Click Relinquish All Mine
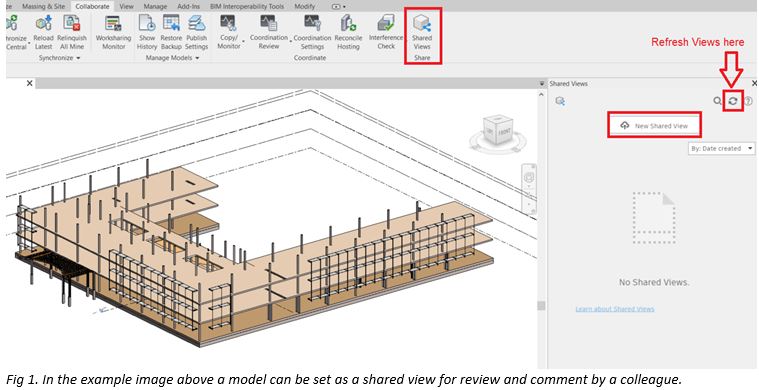The height and width of the screenshot is (390, 759). (x=72, y=32)
